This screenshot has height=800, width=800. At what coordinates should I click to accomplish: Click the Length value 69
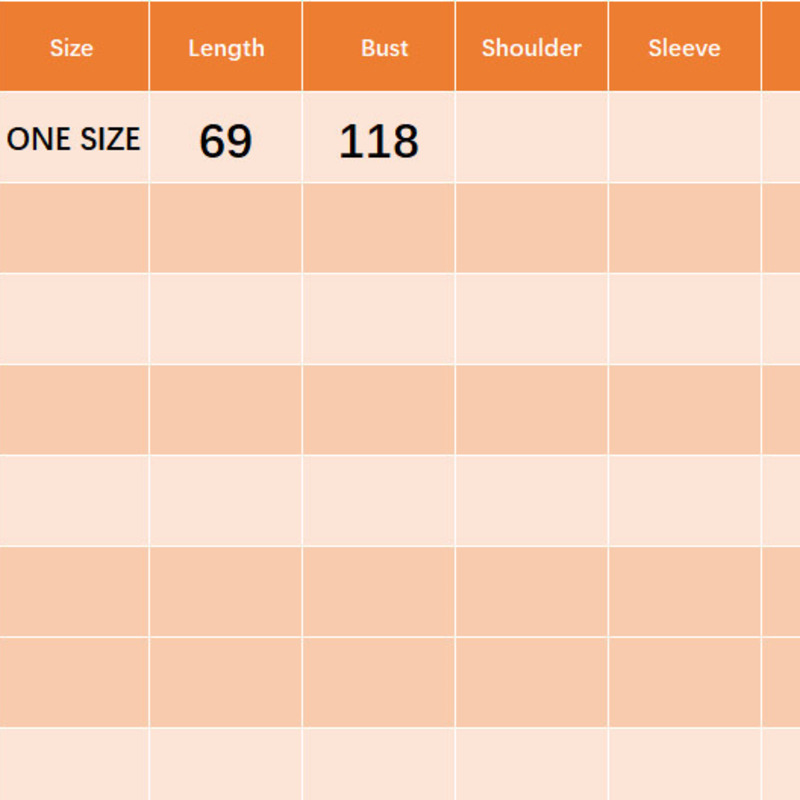(x=226, y=141)
